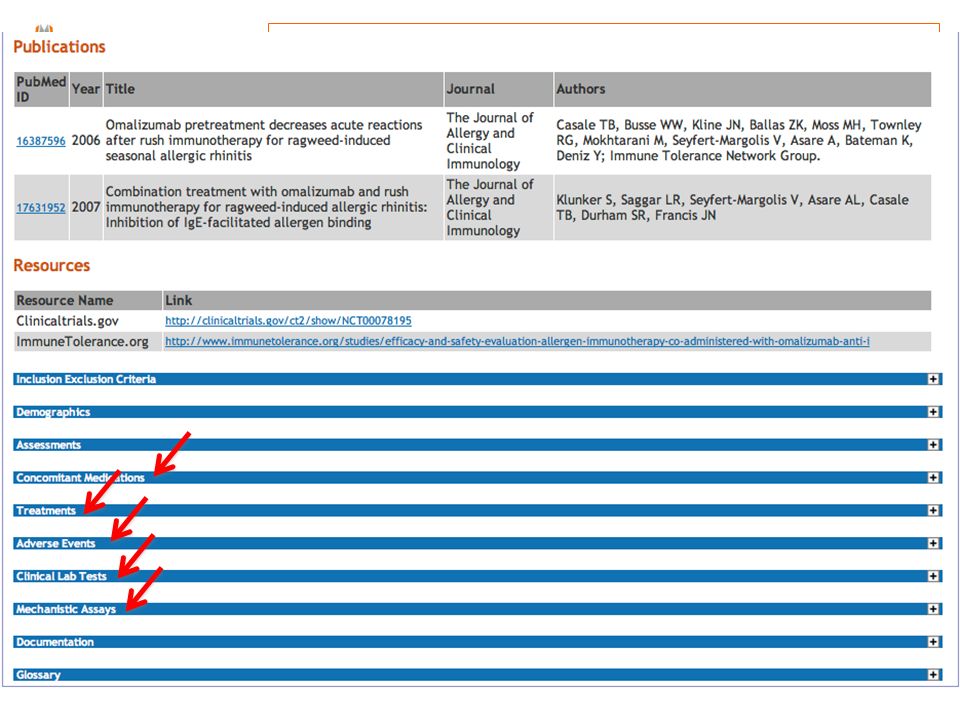Click the Glossary bar title
The width and height of the screenshot is (960, 720).
[38, 675]
